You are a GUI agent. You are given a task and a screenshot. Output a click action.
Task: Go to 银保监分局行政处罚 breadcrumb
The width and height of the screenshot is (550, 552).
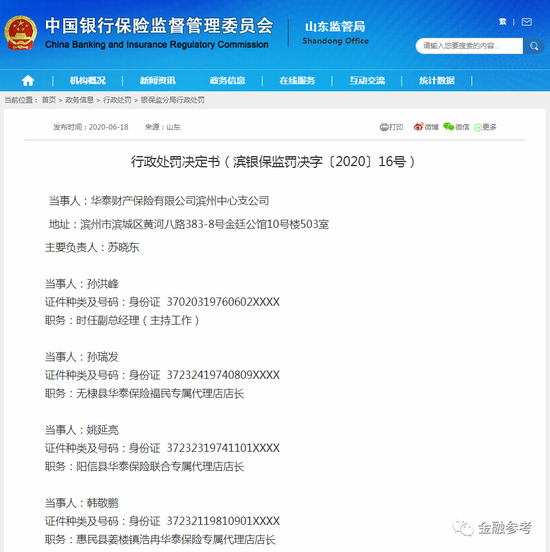pyautogui.click(x=173, y=100)
